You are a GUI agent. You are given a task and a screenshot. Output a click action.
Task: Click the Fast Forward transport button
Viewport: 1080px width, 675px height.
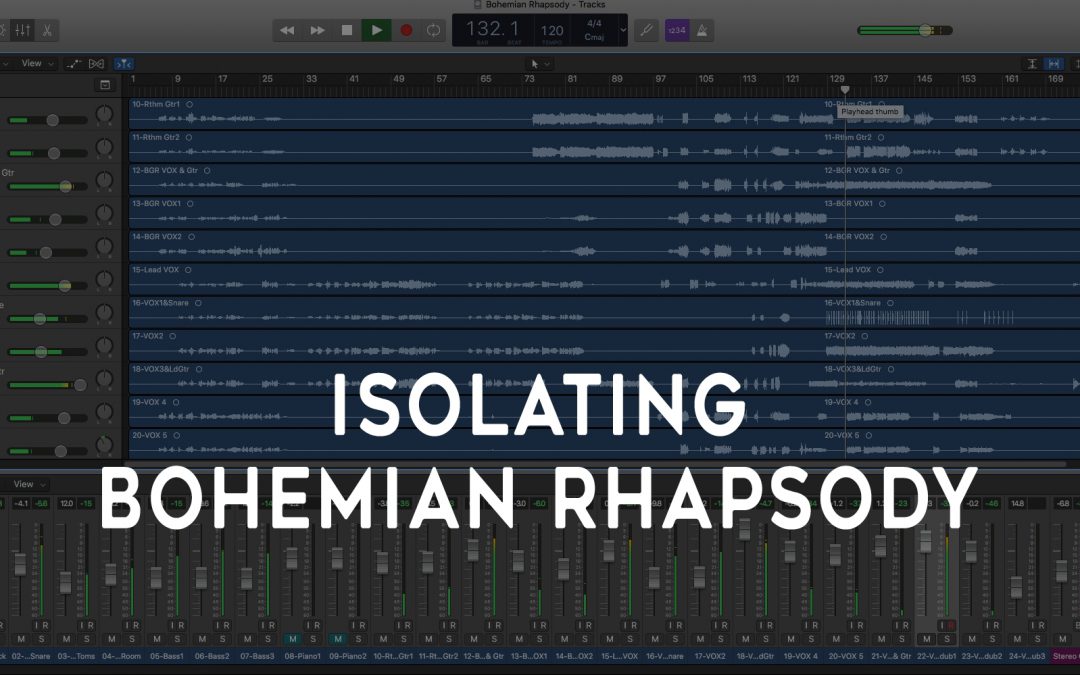coord(317,30)
